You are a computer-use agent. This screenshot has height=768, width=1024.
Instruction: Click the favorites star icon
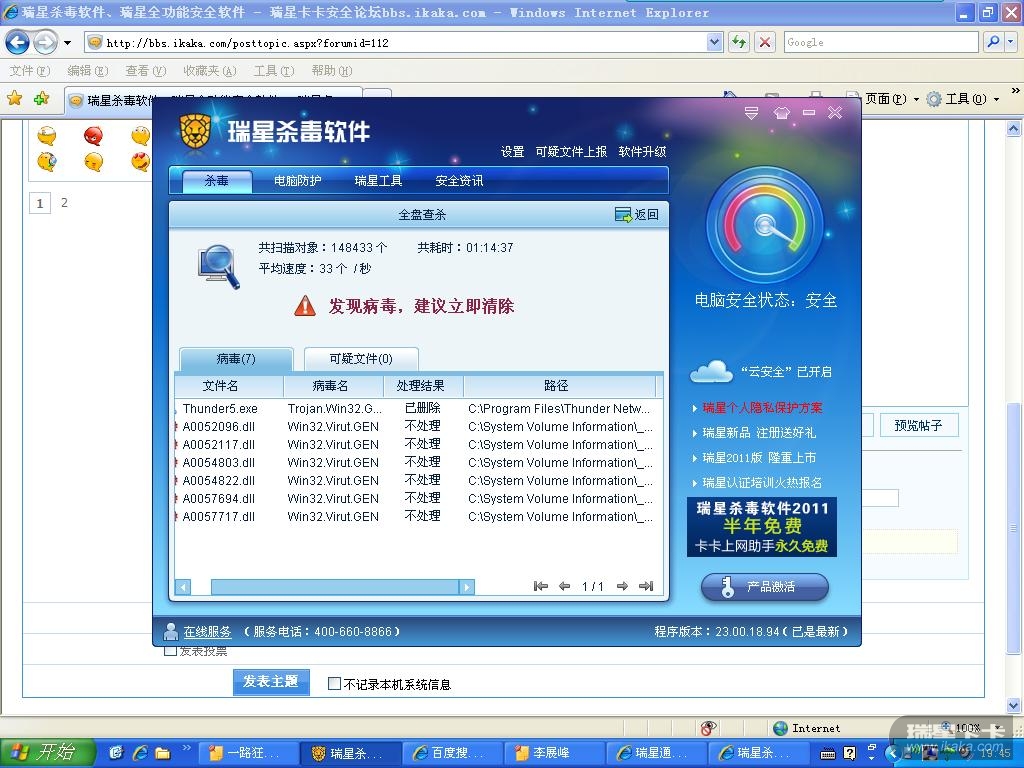tap(14, 99)
